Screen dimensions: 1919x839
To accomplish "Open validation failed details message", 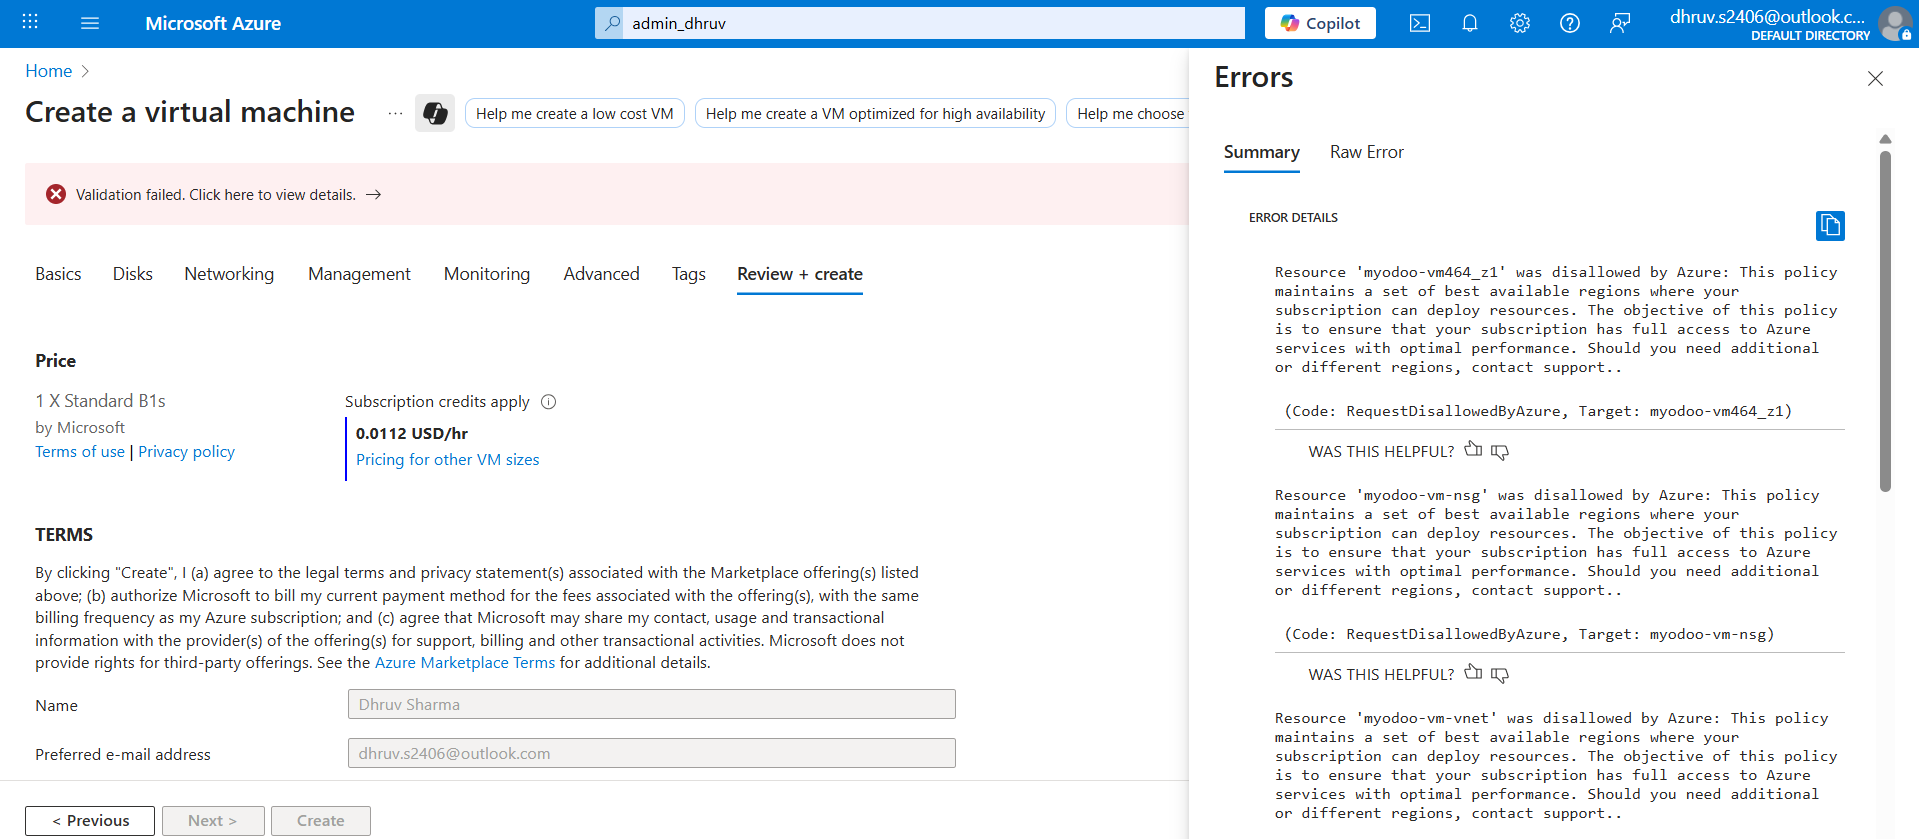I will click(x=216, y=195).
